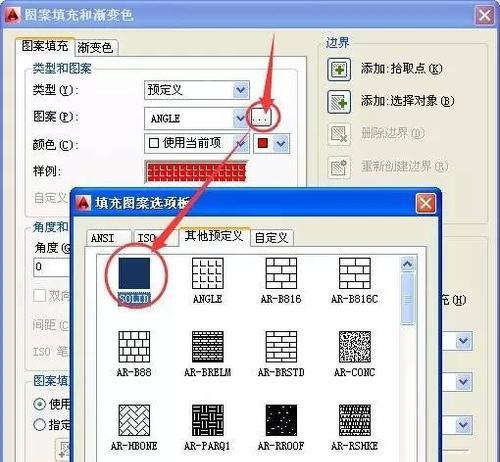The width and height of the screenshot is (500, 462).
Task: Select the AR-HBONE herringbone pattern
Action: 134,421
